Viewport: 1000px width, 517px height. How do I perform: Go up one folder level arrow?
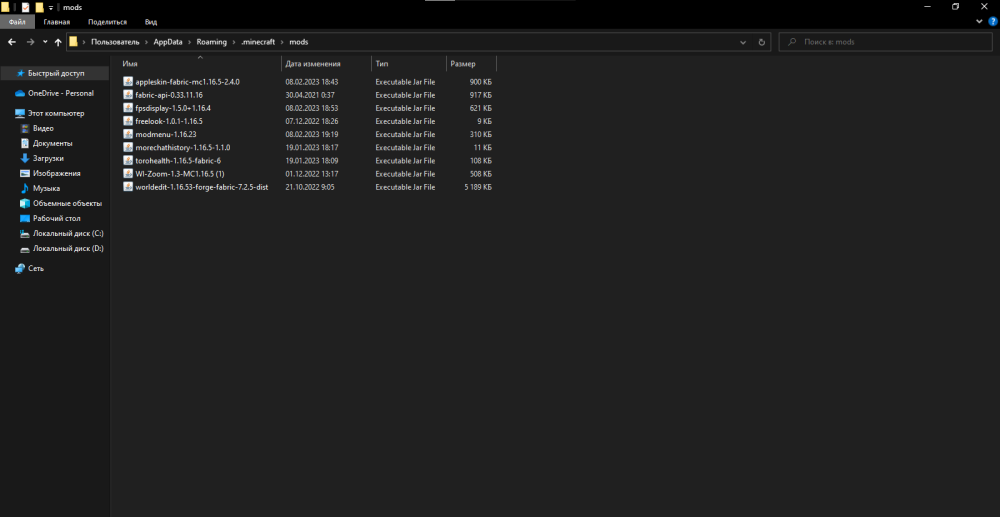58,42
